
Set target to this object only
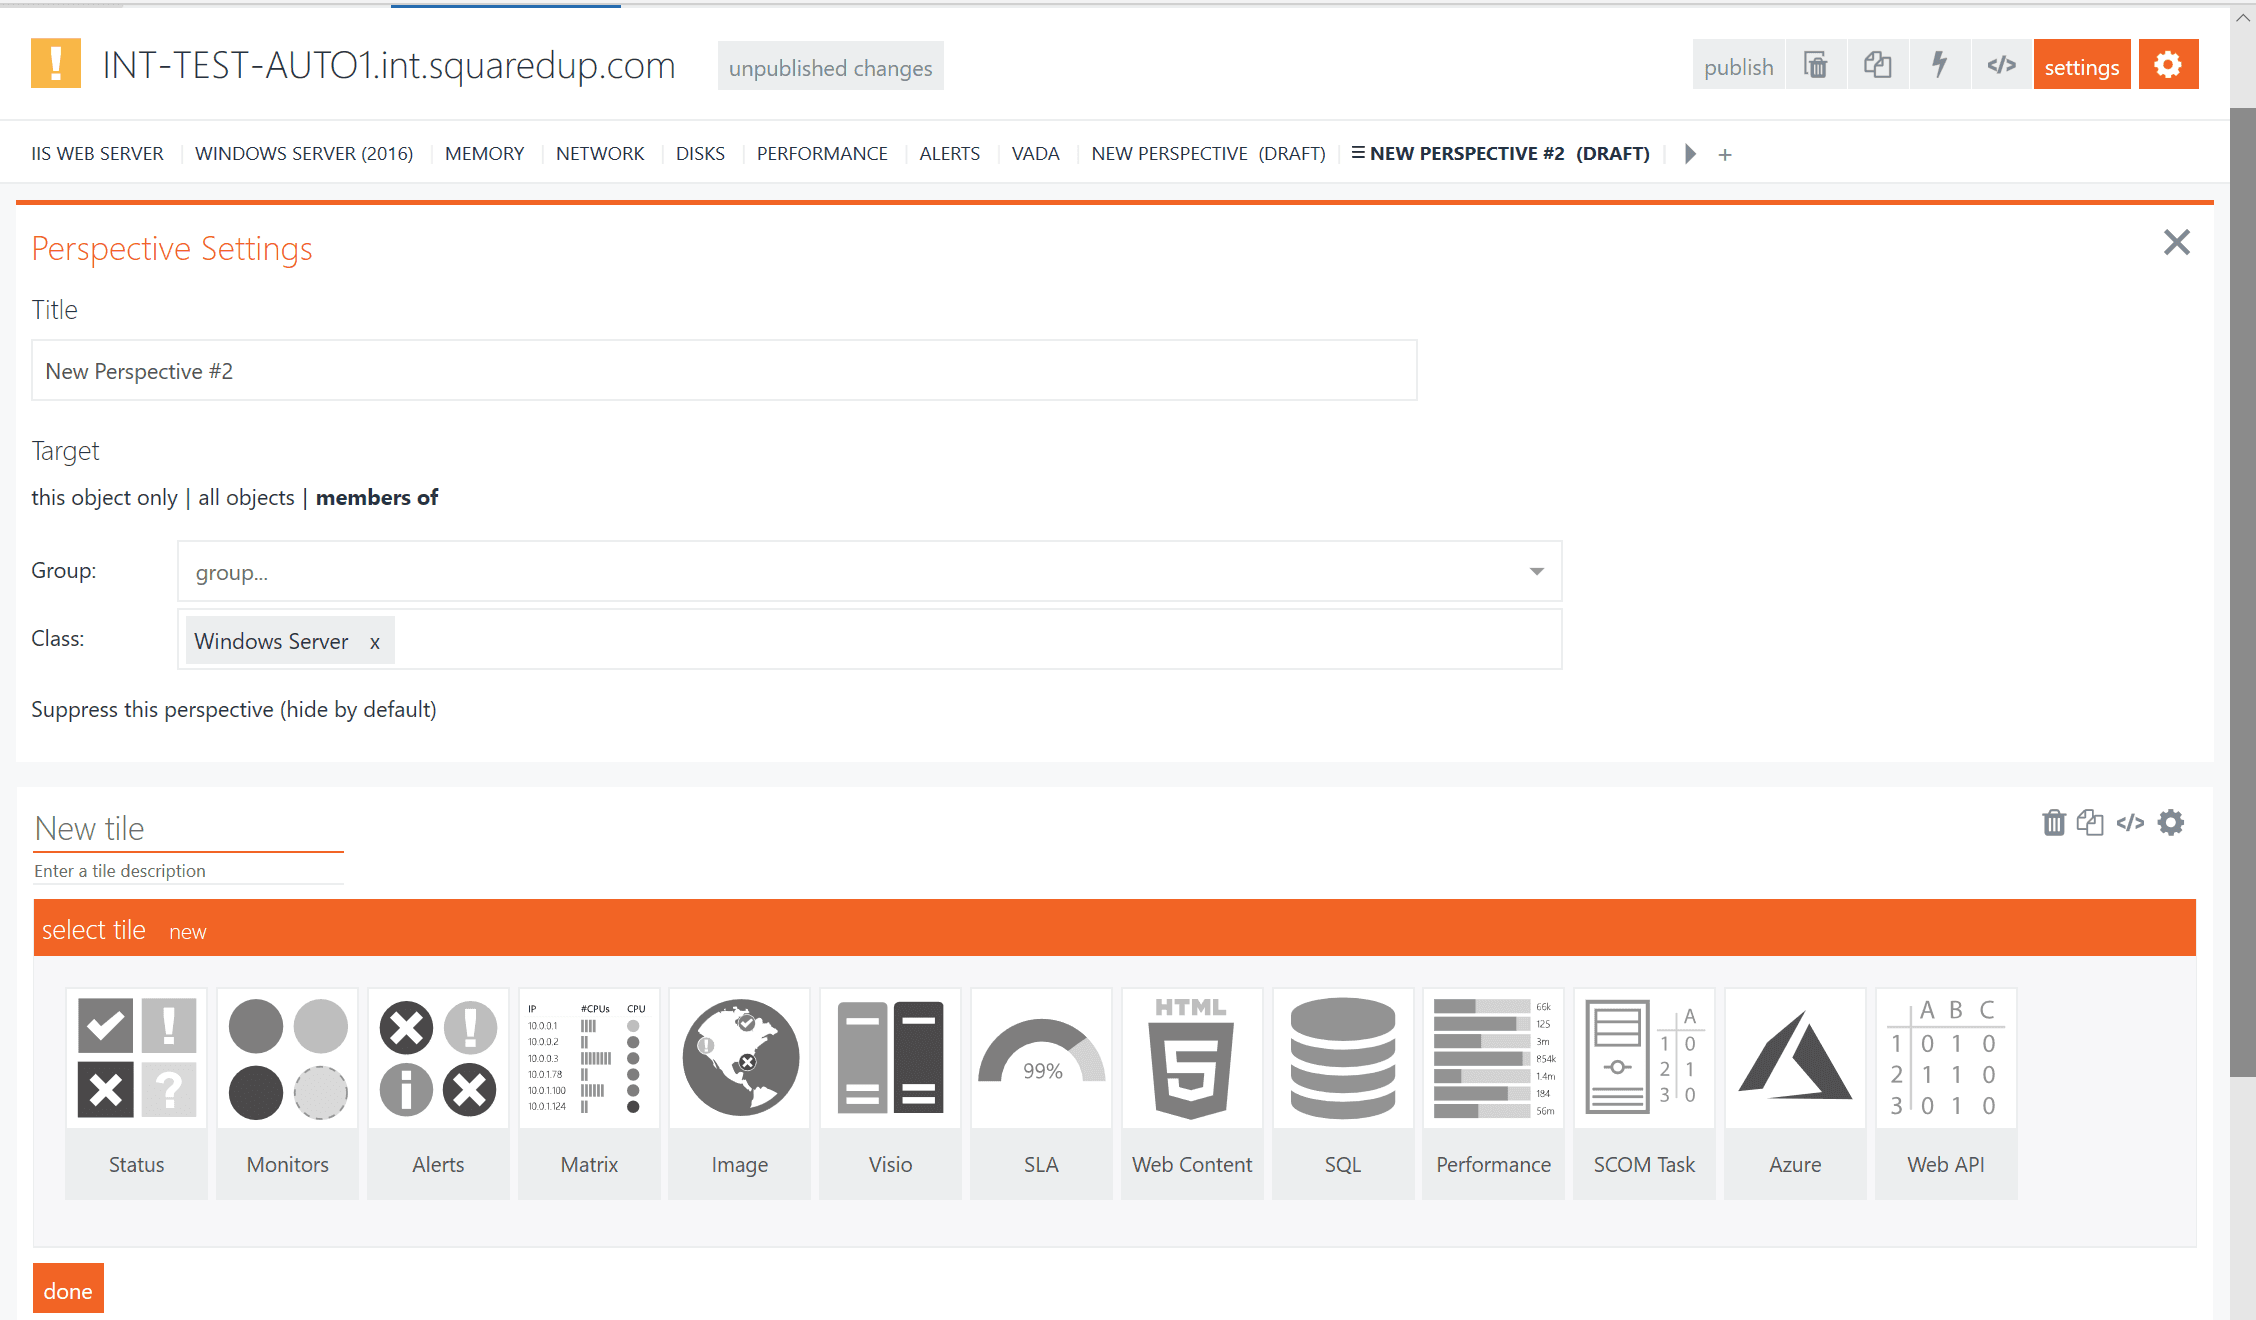pos(104,498)
